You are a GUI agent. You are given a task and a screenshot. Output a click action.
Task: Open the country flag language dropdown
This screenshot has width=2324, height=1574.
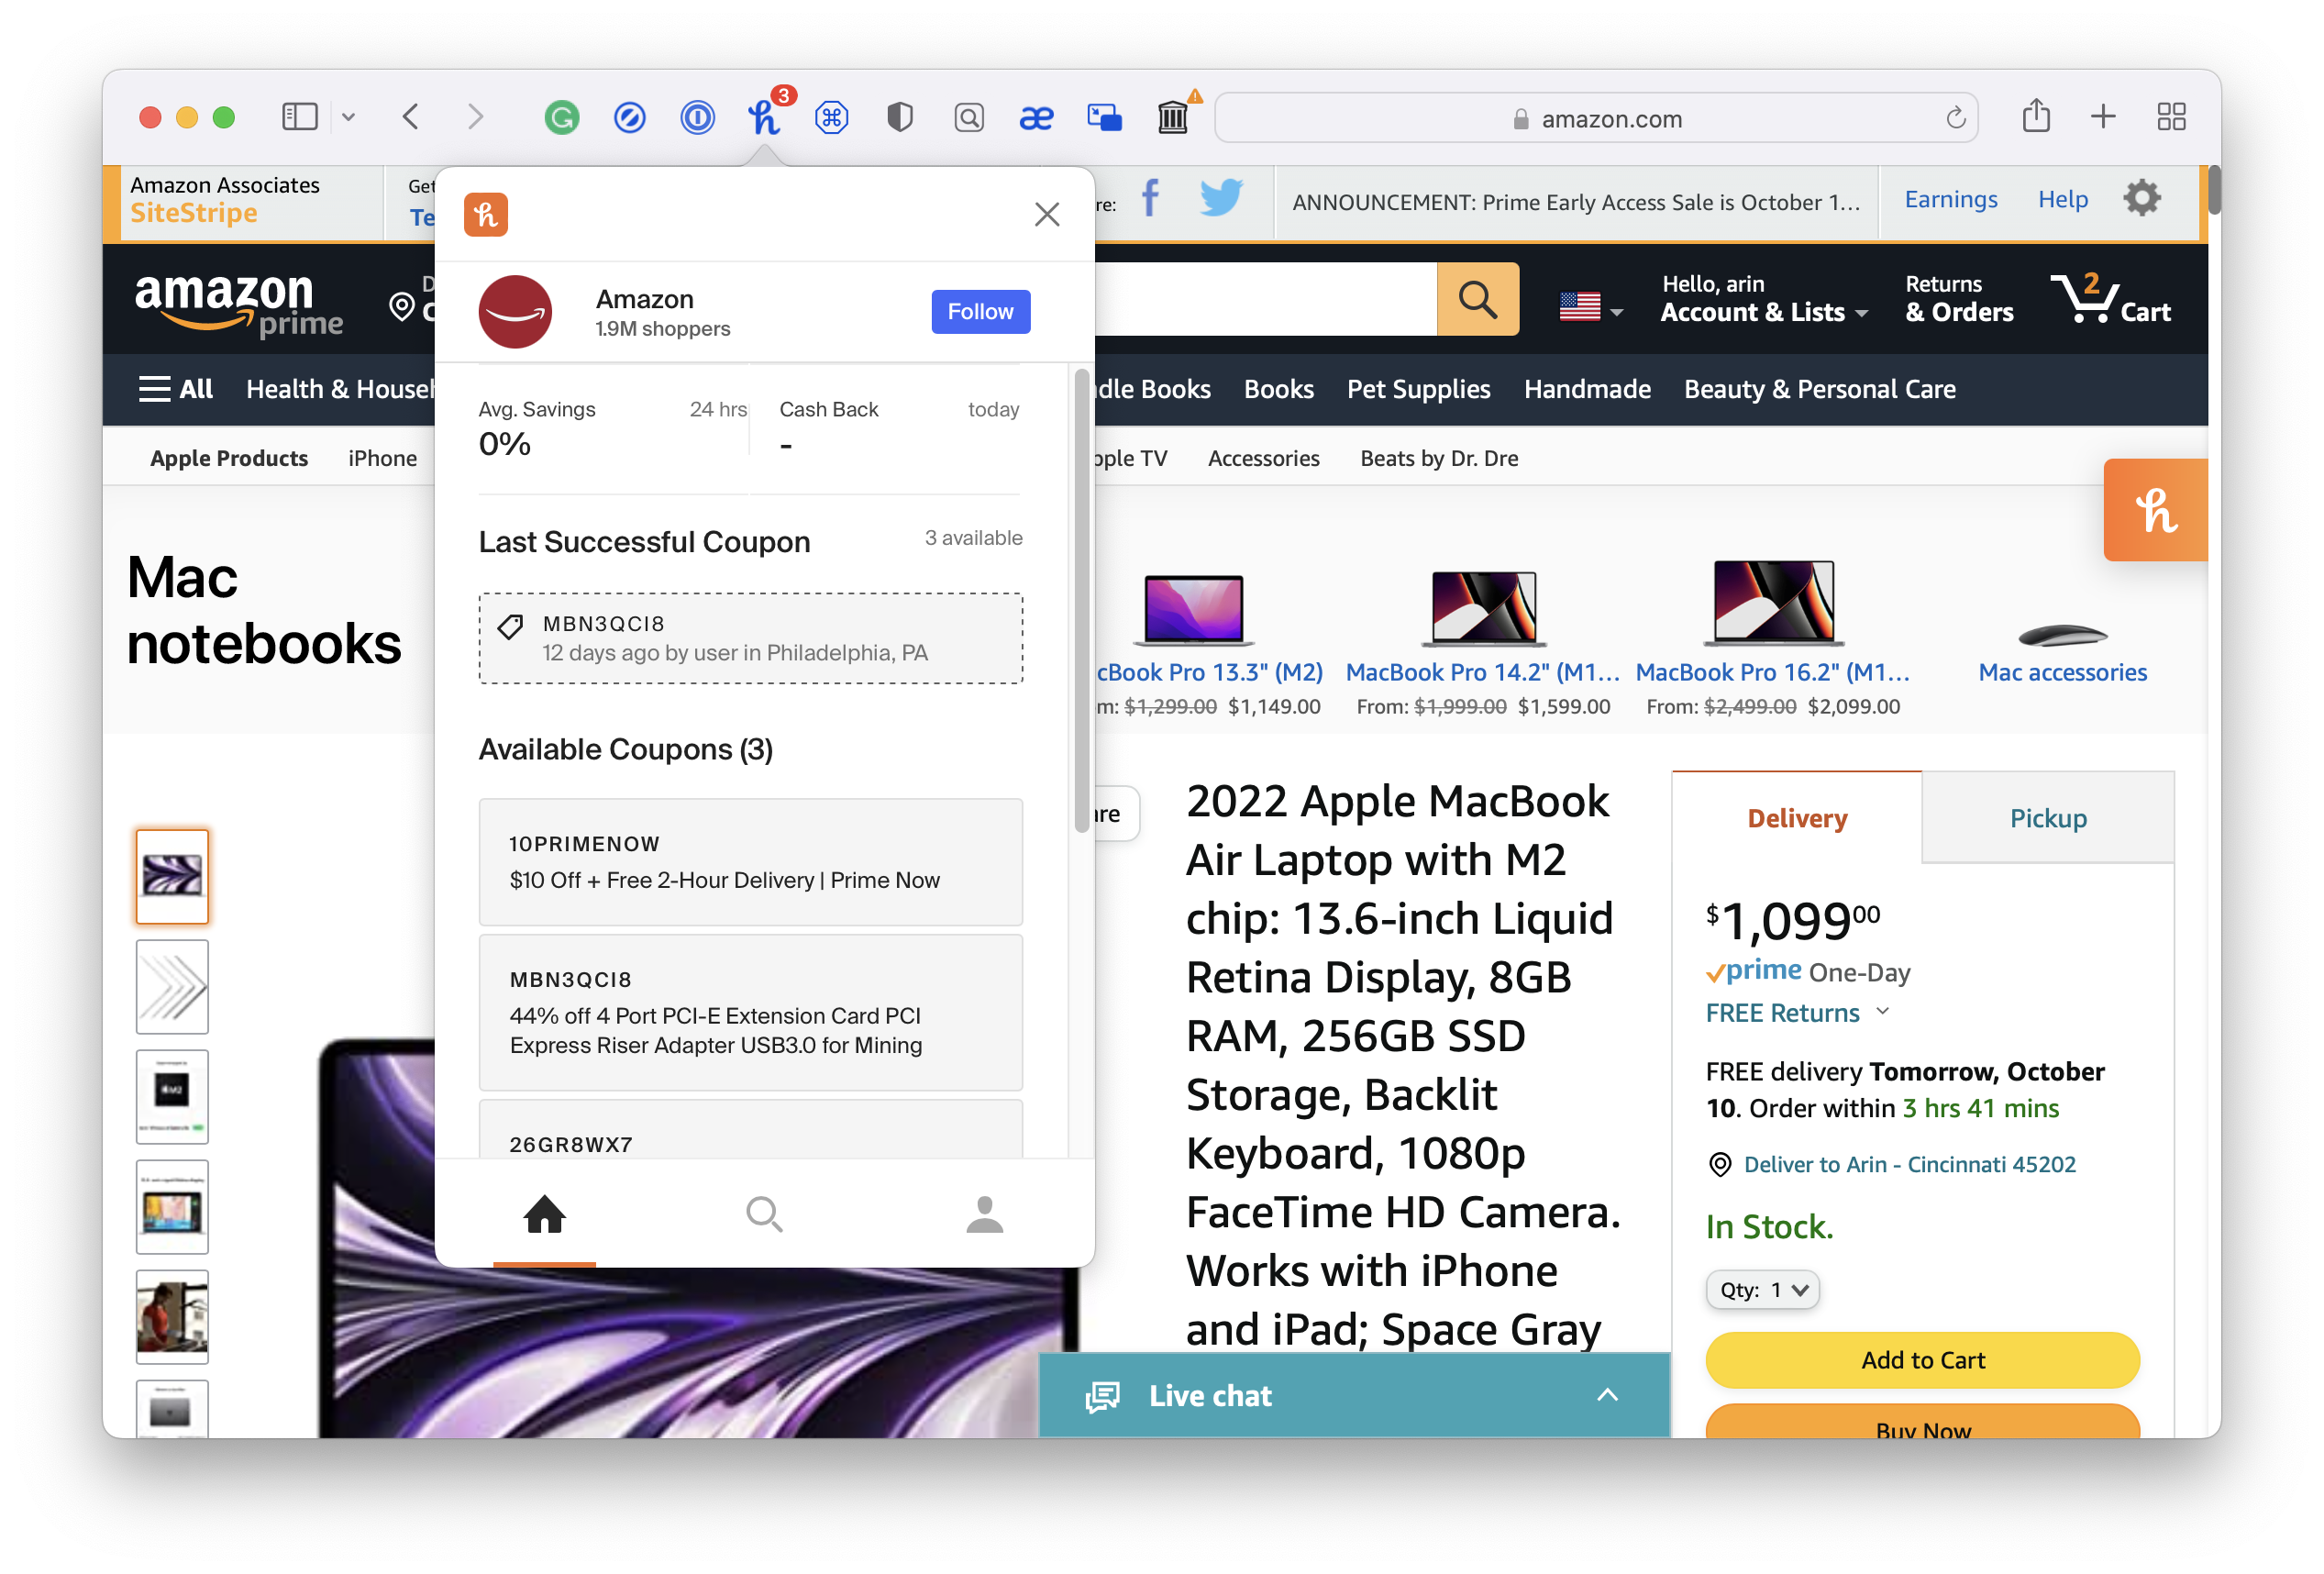(x=1589, y=305)
